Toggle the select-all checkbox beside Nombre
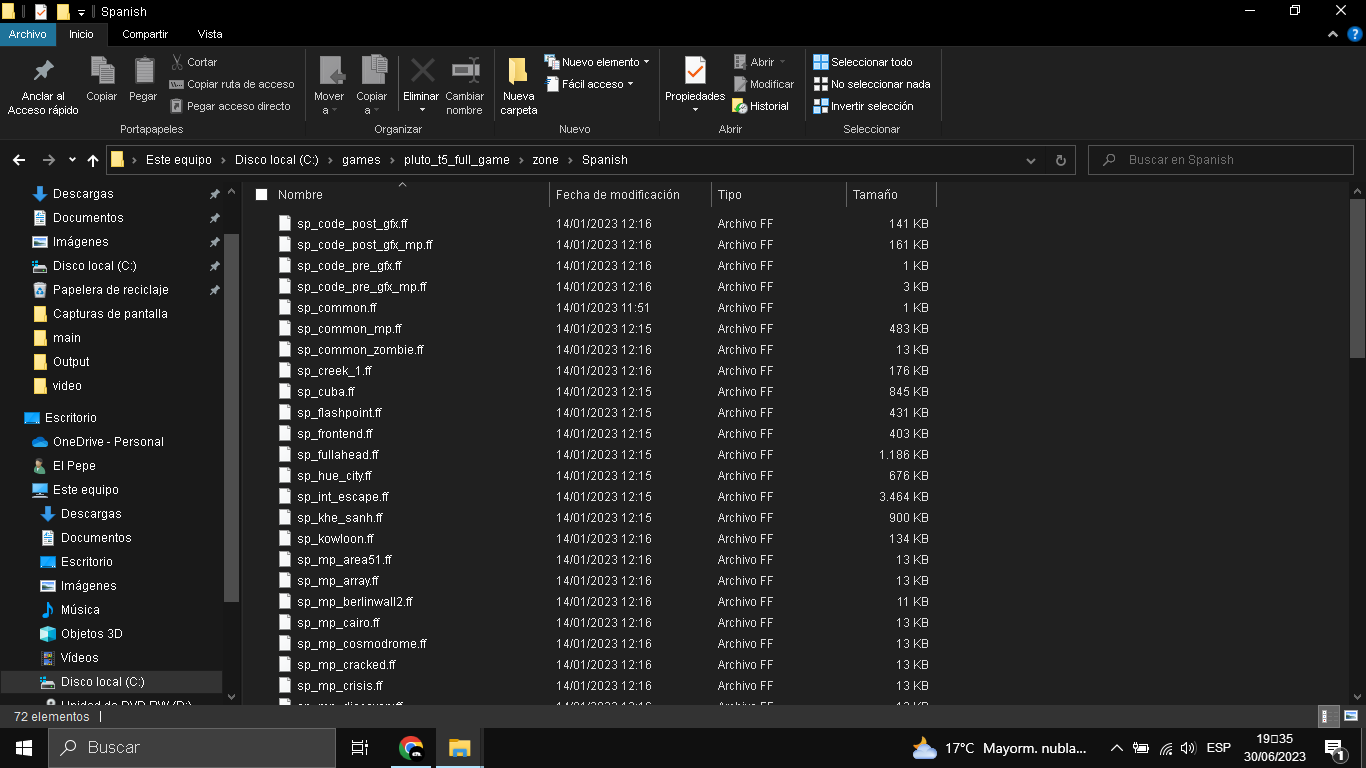1366x768 pixels. [261, 195]
